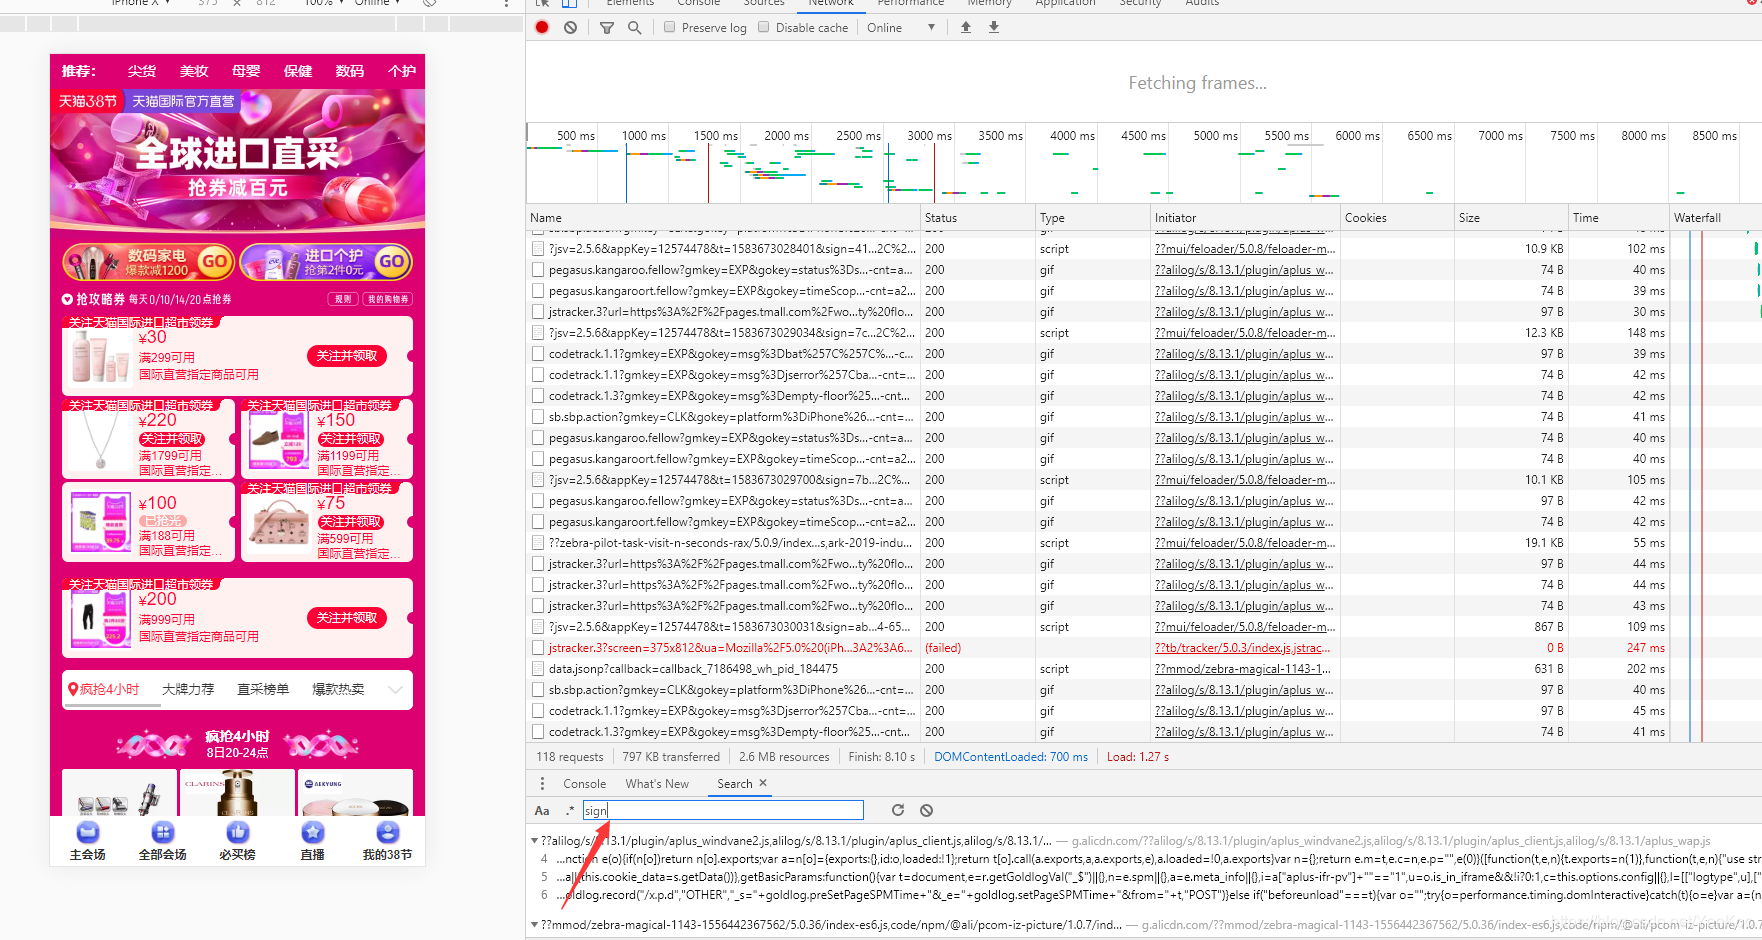Screen dimensions: 1762x940
Task: Select the 美妆 category in header
Action: [194, 71]
